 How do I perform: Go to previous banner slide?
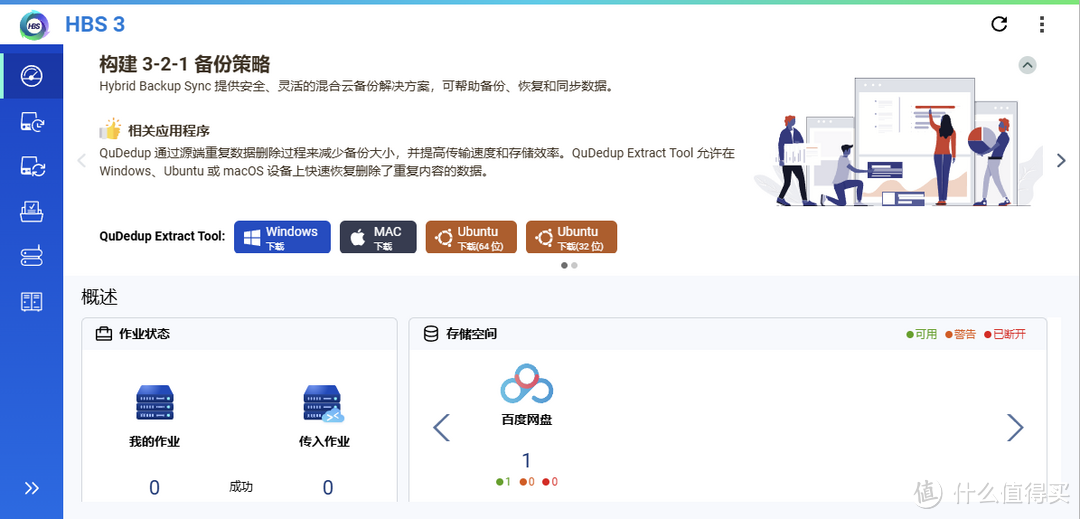click(x=82, y=161)
